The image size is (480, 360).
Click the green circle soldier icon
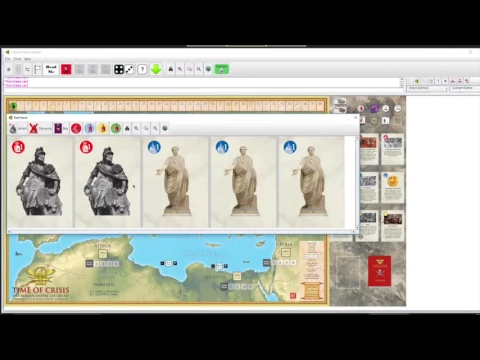coord(116,128)
